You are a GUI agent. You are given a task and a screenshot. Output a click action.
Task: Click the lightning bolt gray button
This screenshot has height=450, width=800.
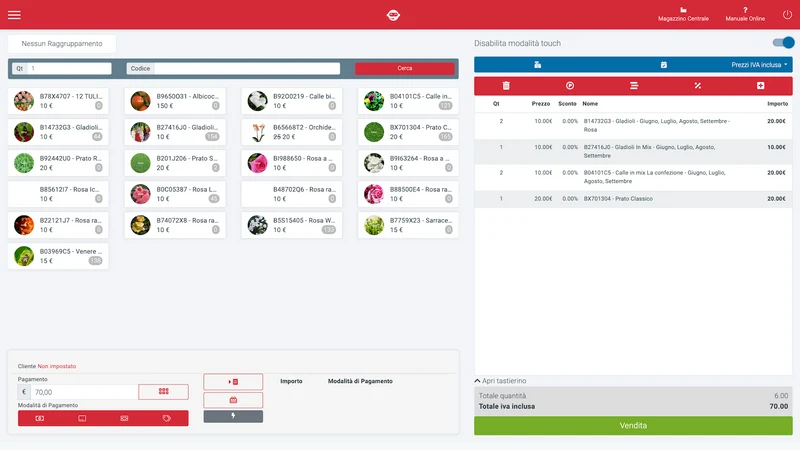click(233, 416)
